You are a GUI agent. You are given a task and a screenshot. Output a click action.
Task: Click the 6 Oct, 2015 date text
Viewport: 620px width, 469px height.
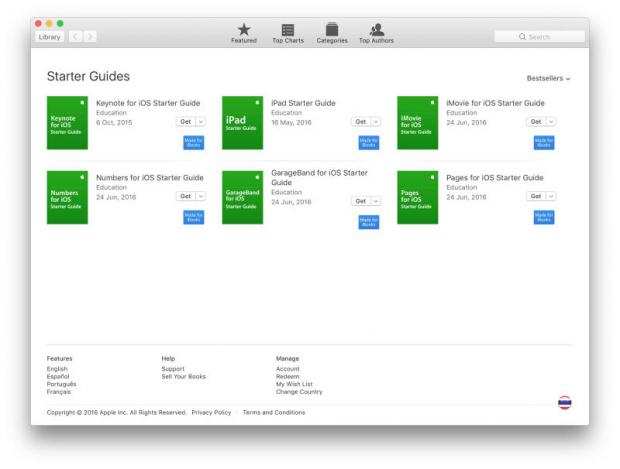114,123
